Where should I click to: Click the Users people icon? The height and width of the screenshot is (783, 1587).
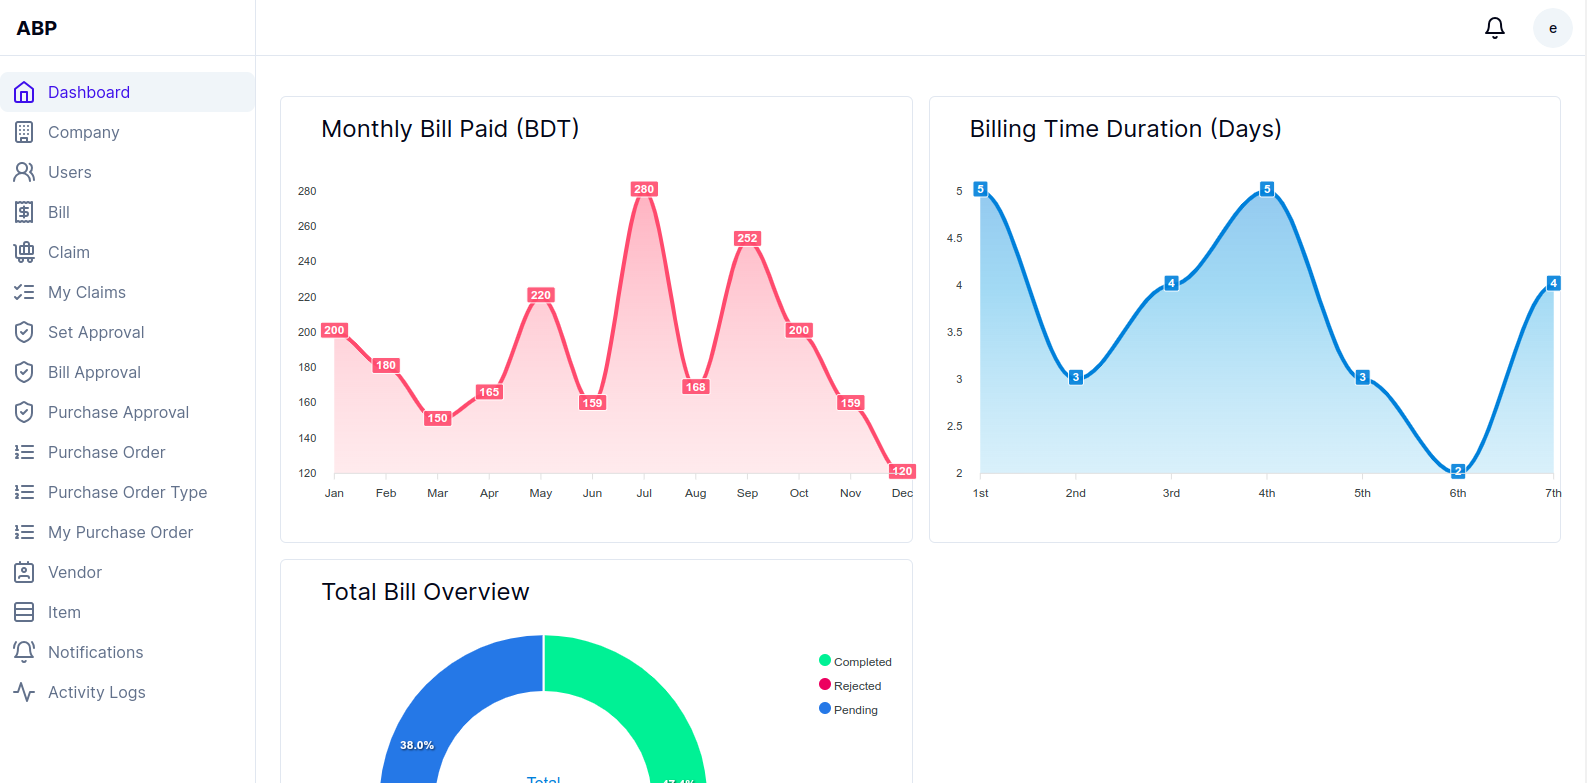point(24,172)
